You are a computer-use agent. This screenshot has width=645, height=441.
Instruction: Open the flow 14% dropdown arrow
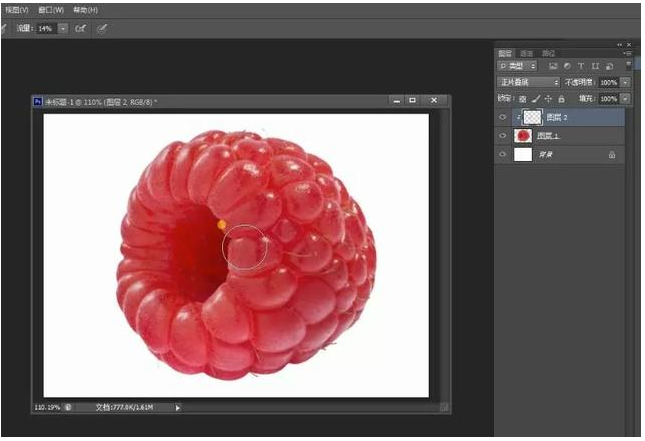point(63,29)
